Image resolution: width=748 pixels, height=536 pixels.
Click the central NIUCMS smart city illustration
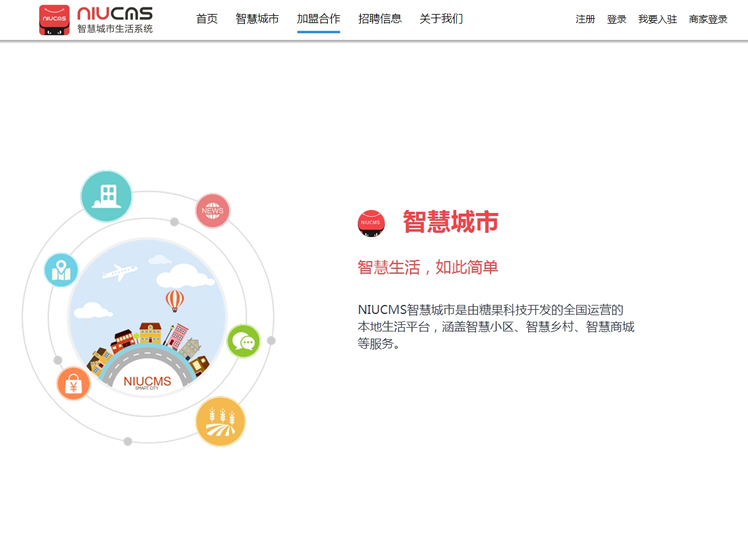[147, 317]
